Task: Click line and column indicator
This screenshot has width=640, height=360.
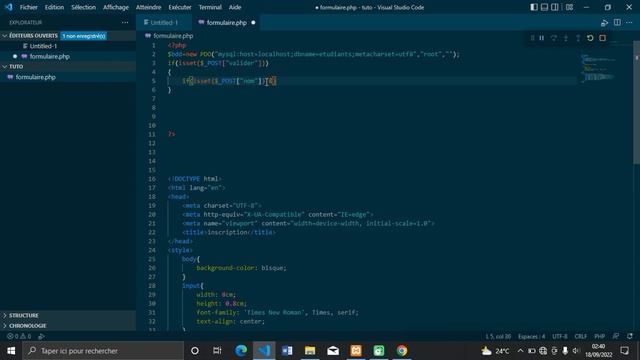Action: tap(498, 336)
